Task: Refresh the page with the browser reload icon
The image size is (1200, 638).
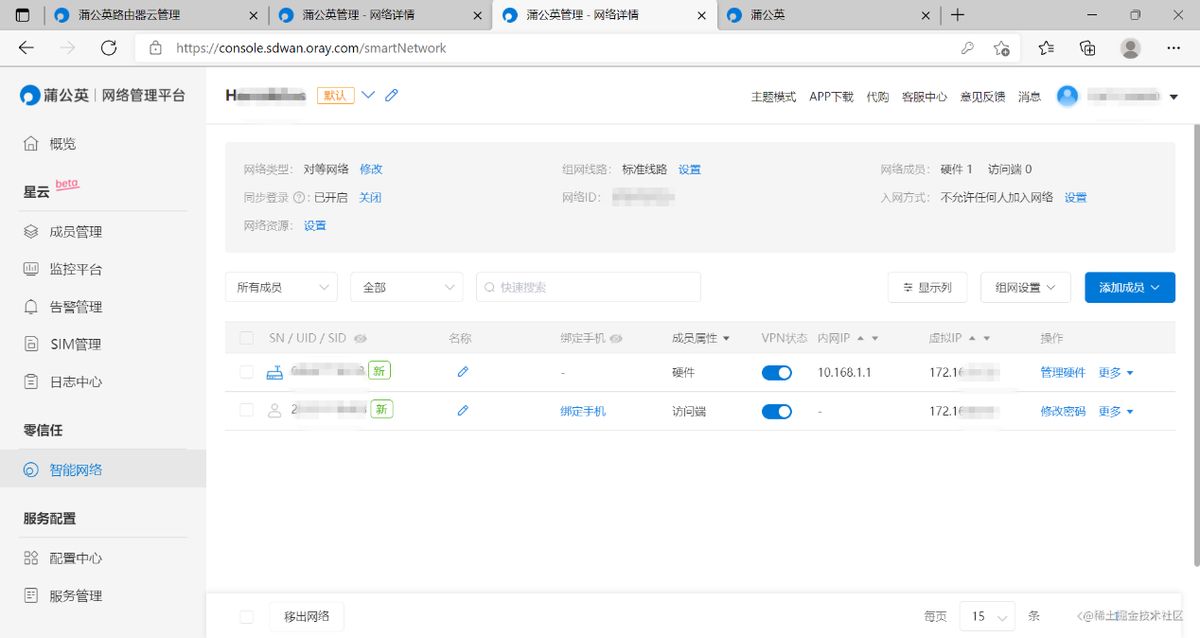Action: click(x=109, y=48)
